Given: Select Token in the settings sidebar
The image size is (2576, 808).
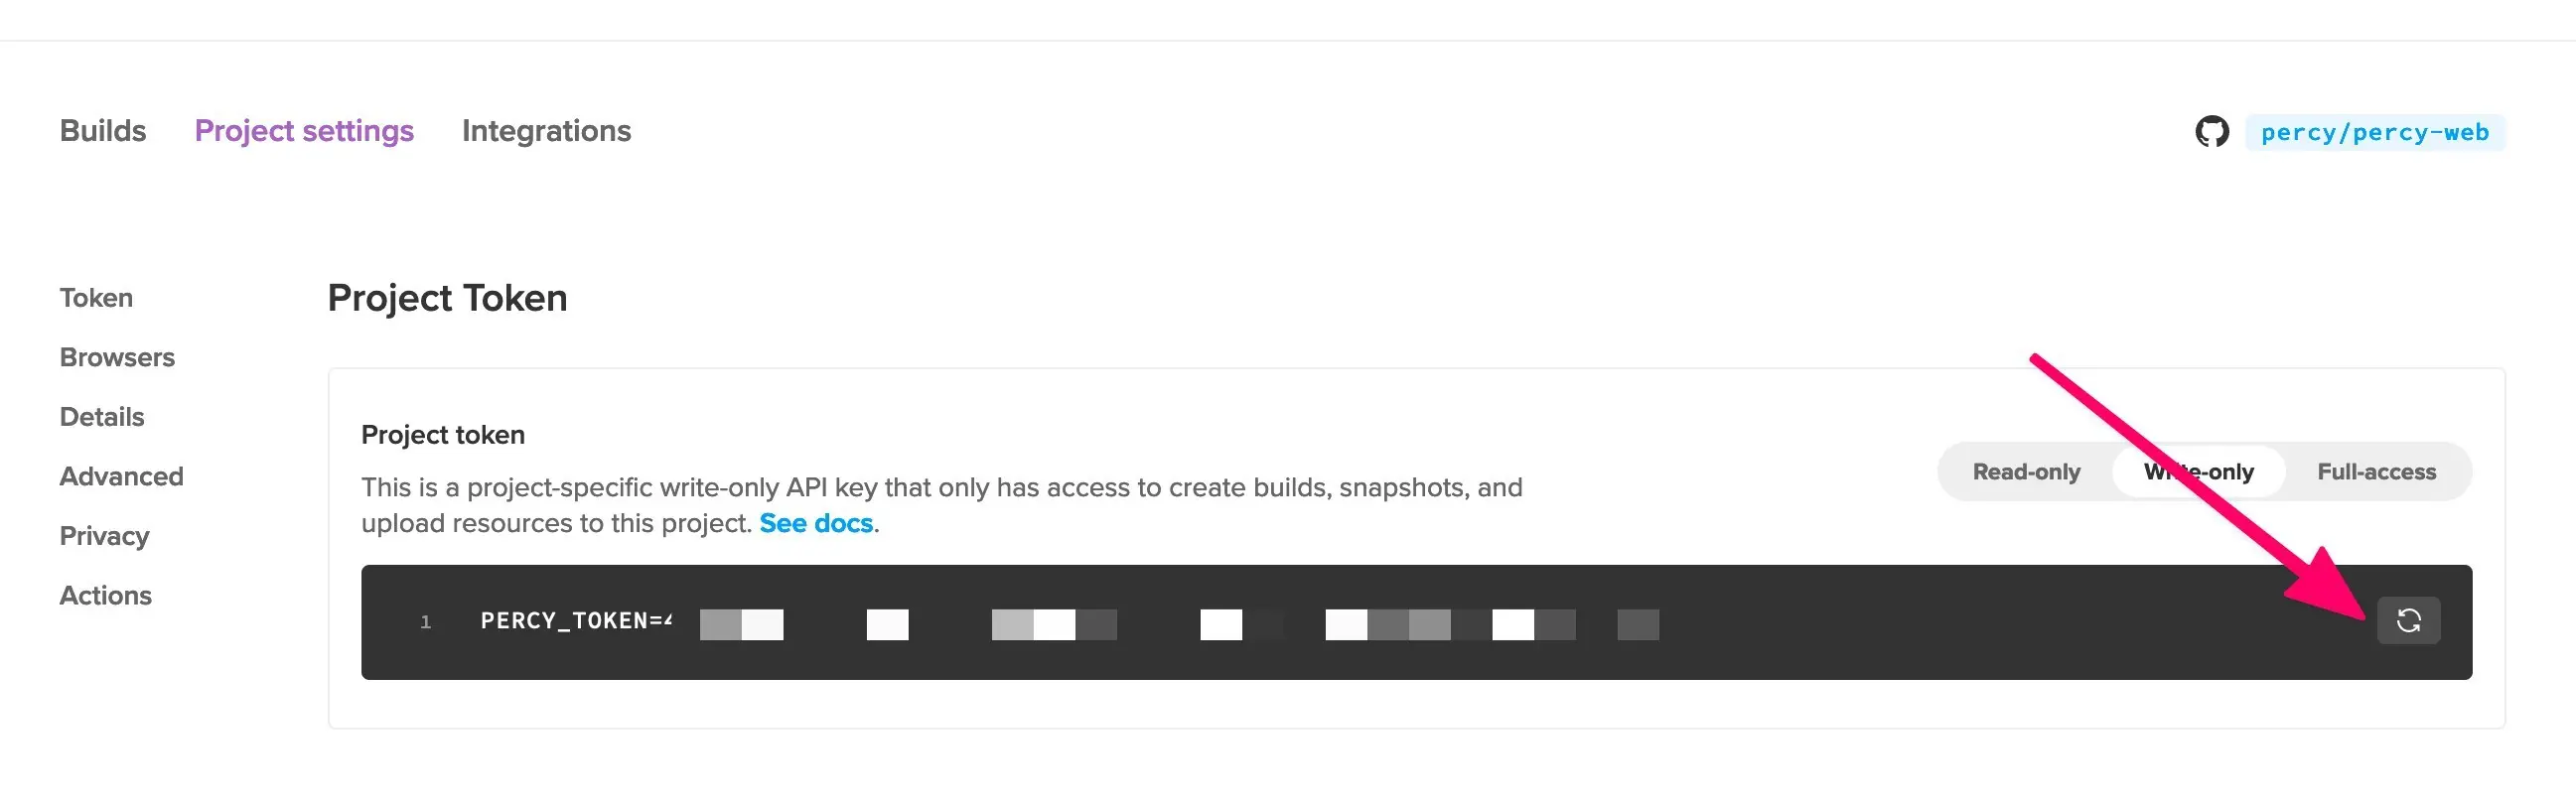Looking at the screenshot, I should (x=96, y=298).
